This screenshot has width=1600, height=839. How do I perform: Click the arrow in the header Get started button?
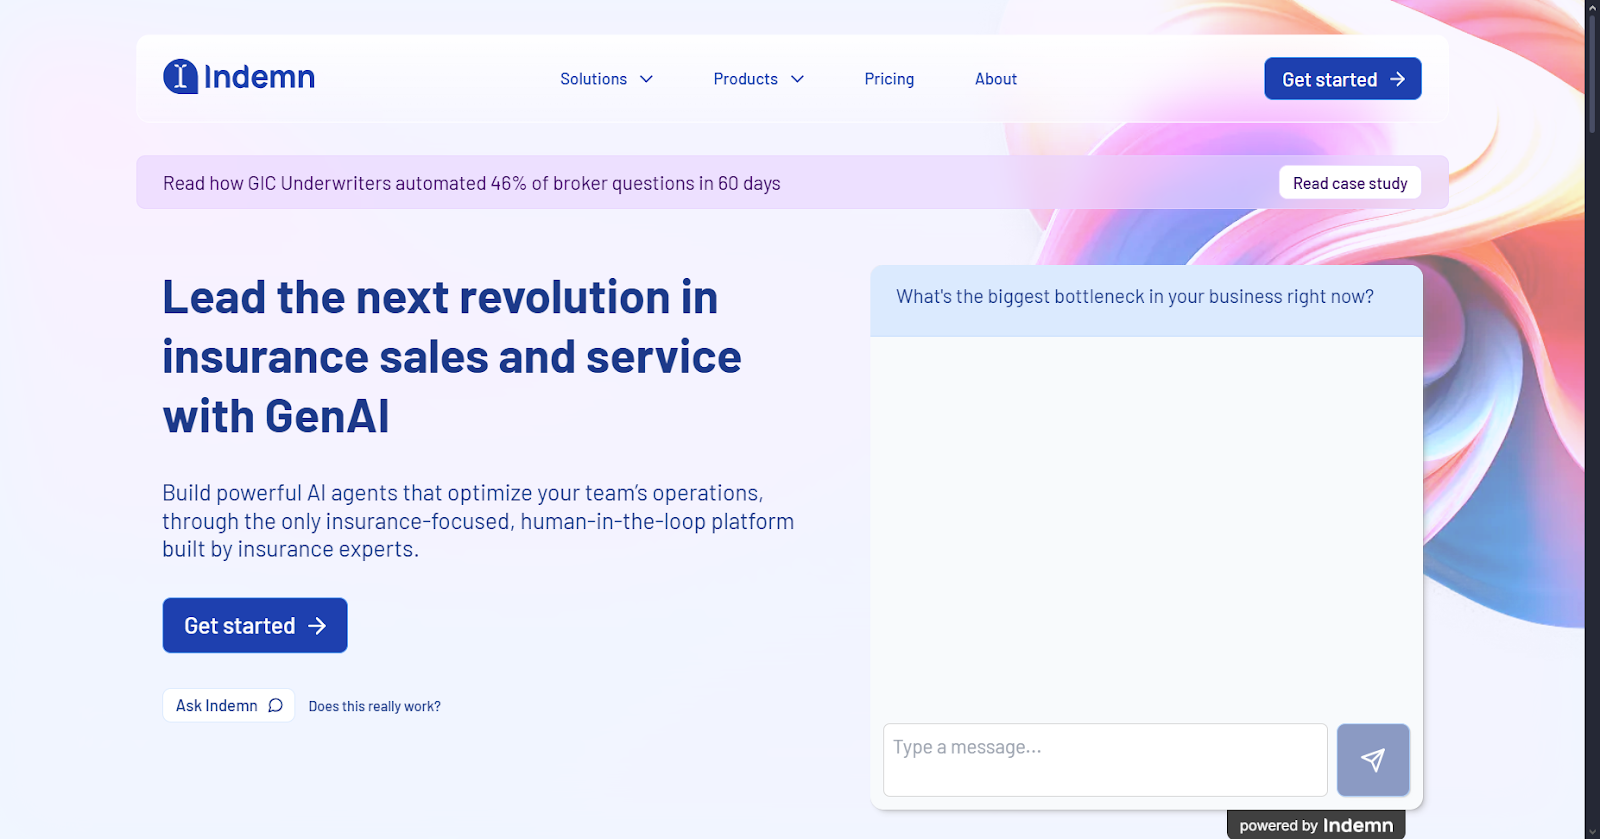[1398, 79]
